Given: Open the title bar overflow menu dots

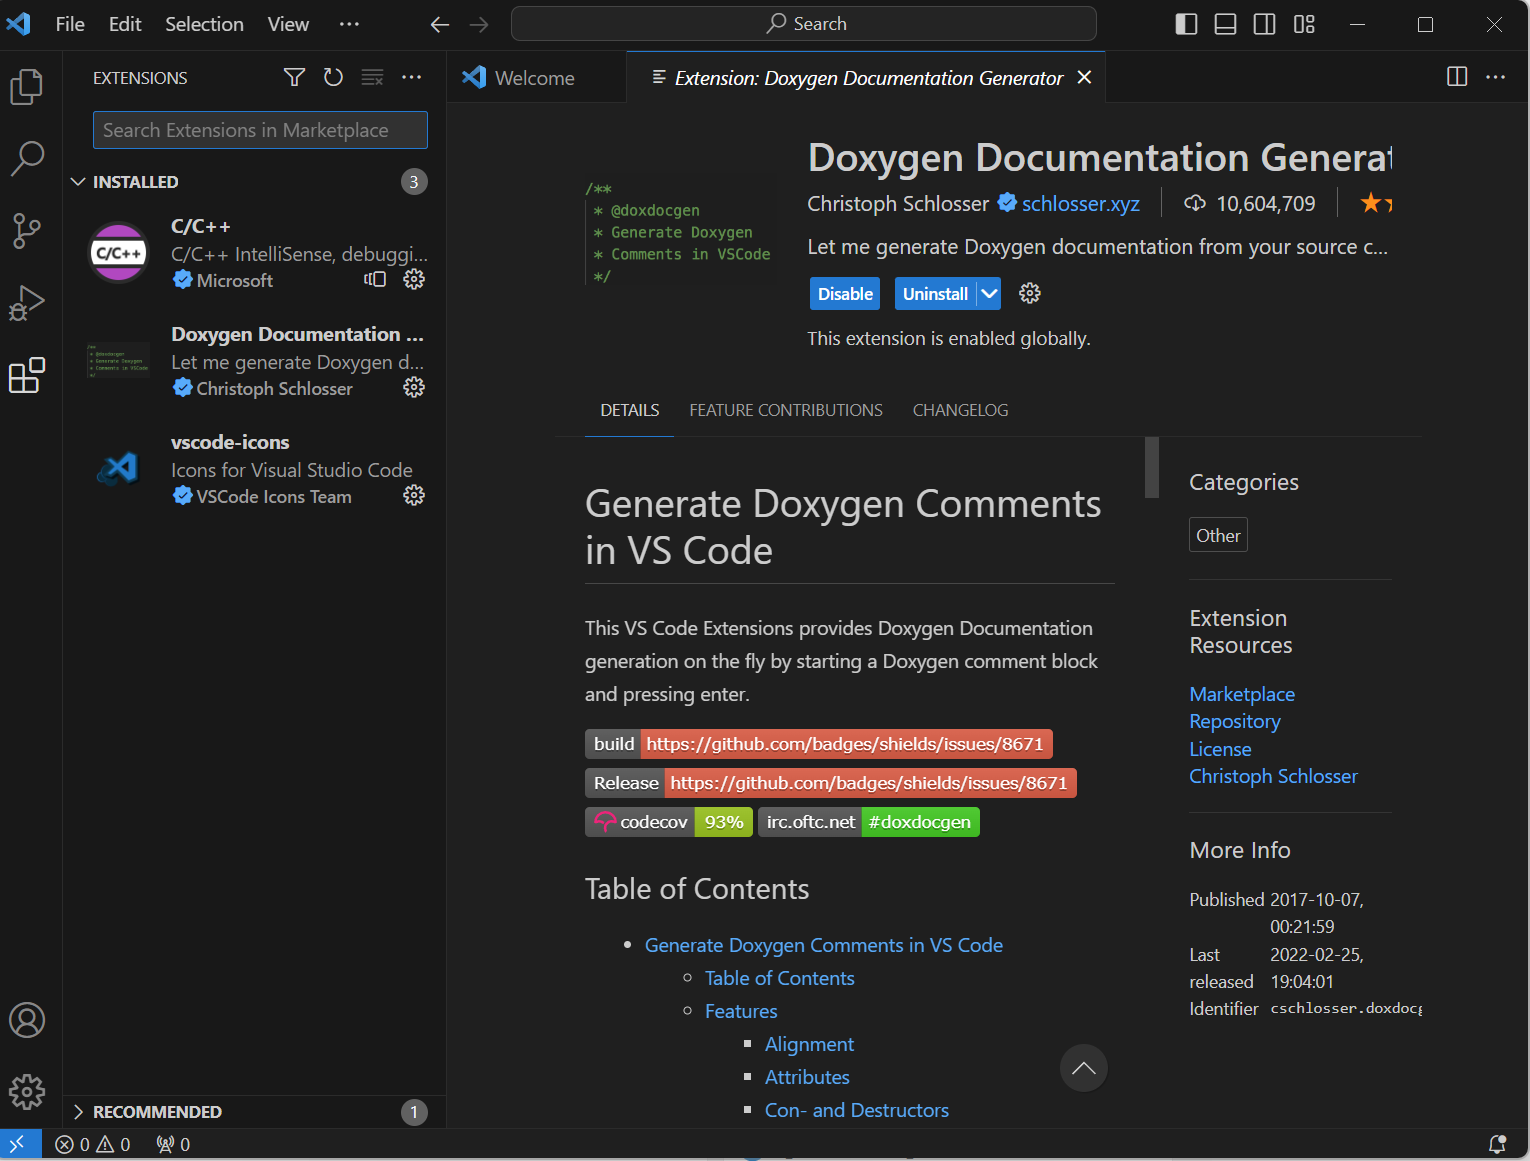Looking at the screenshot, I should click(x=349, y=24).
